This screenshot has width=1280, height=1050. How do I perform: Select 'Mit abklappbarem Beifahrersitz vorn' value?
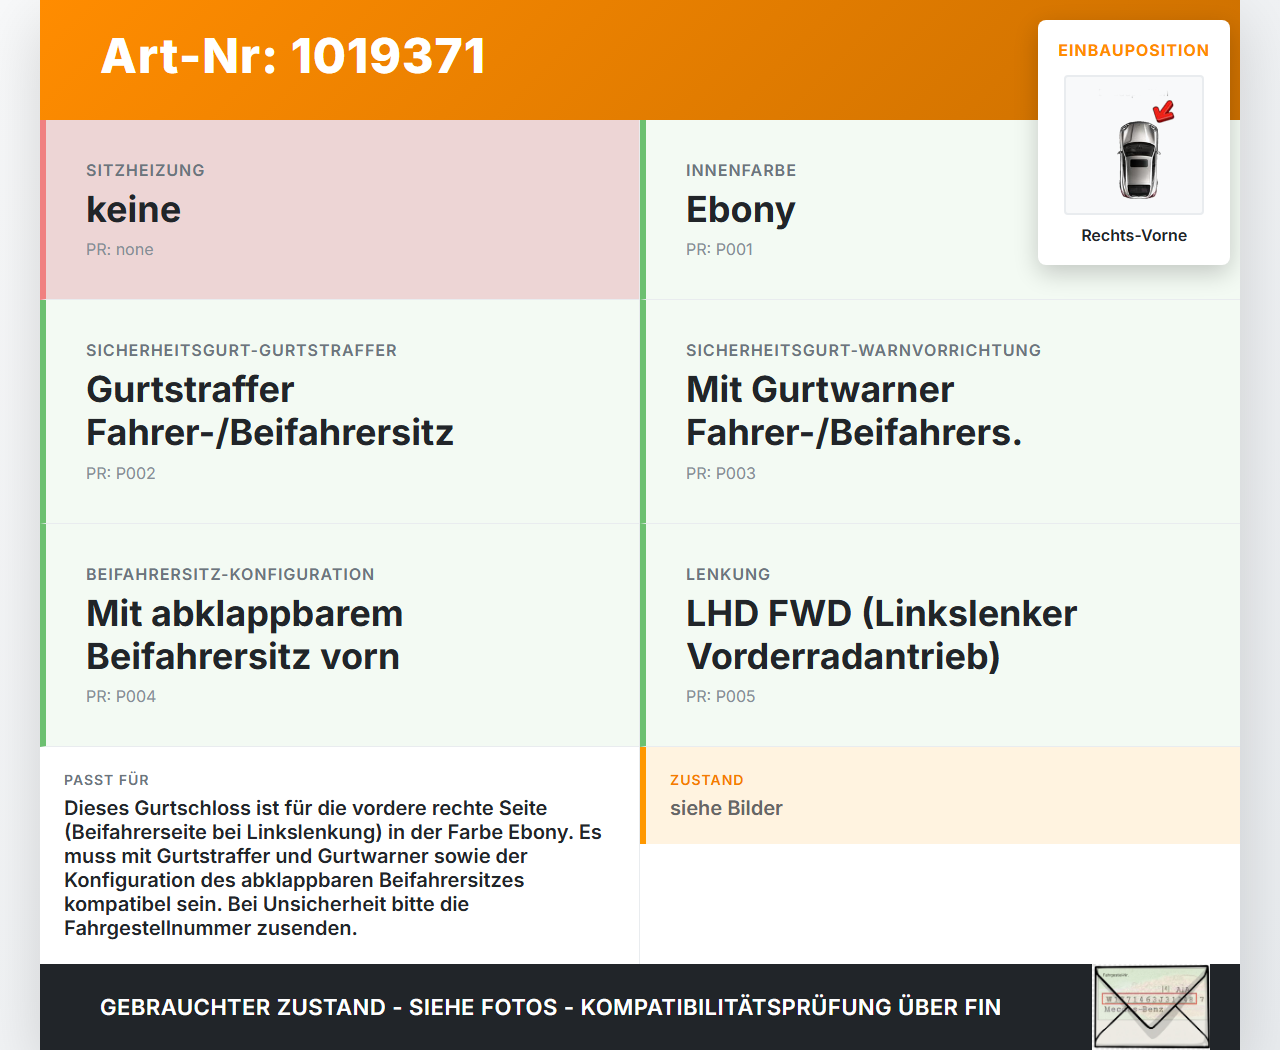click(x=244, y=634)
